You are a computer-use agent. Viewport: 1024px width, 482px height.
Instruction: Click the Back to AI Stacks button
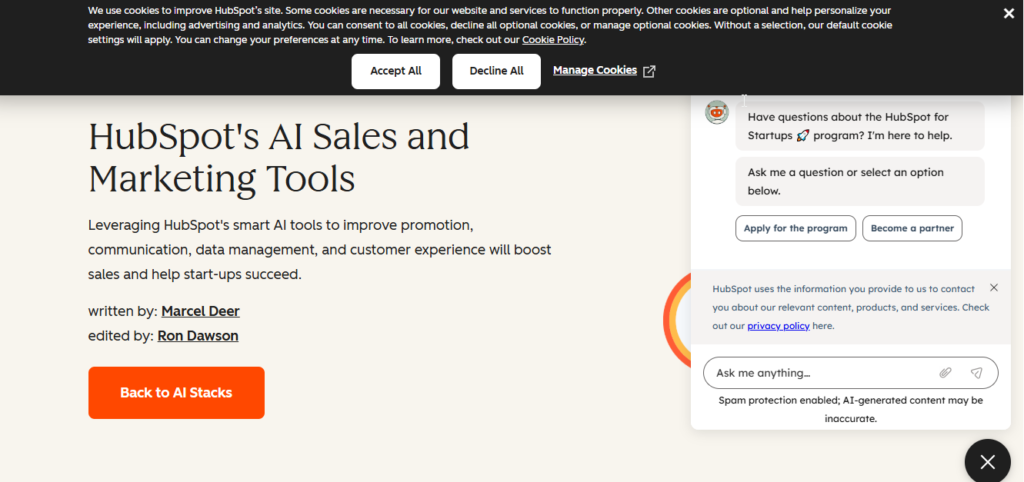pos(176,393)
